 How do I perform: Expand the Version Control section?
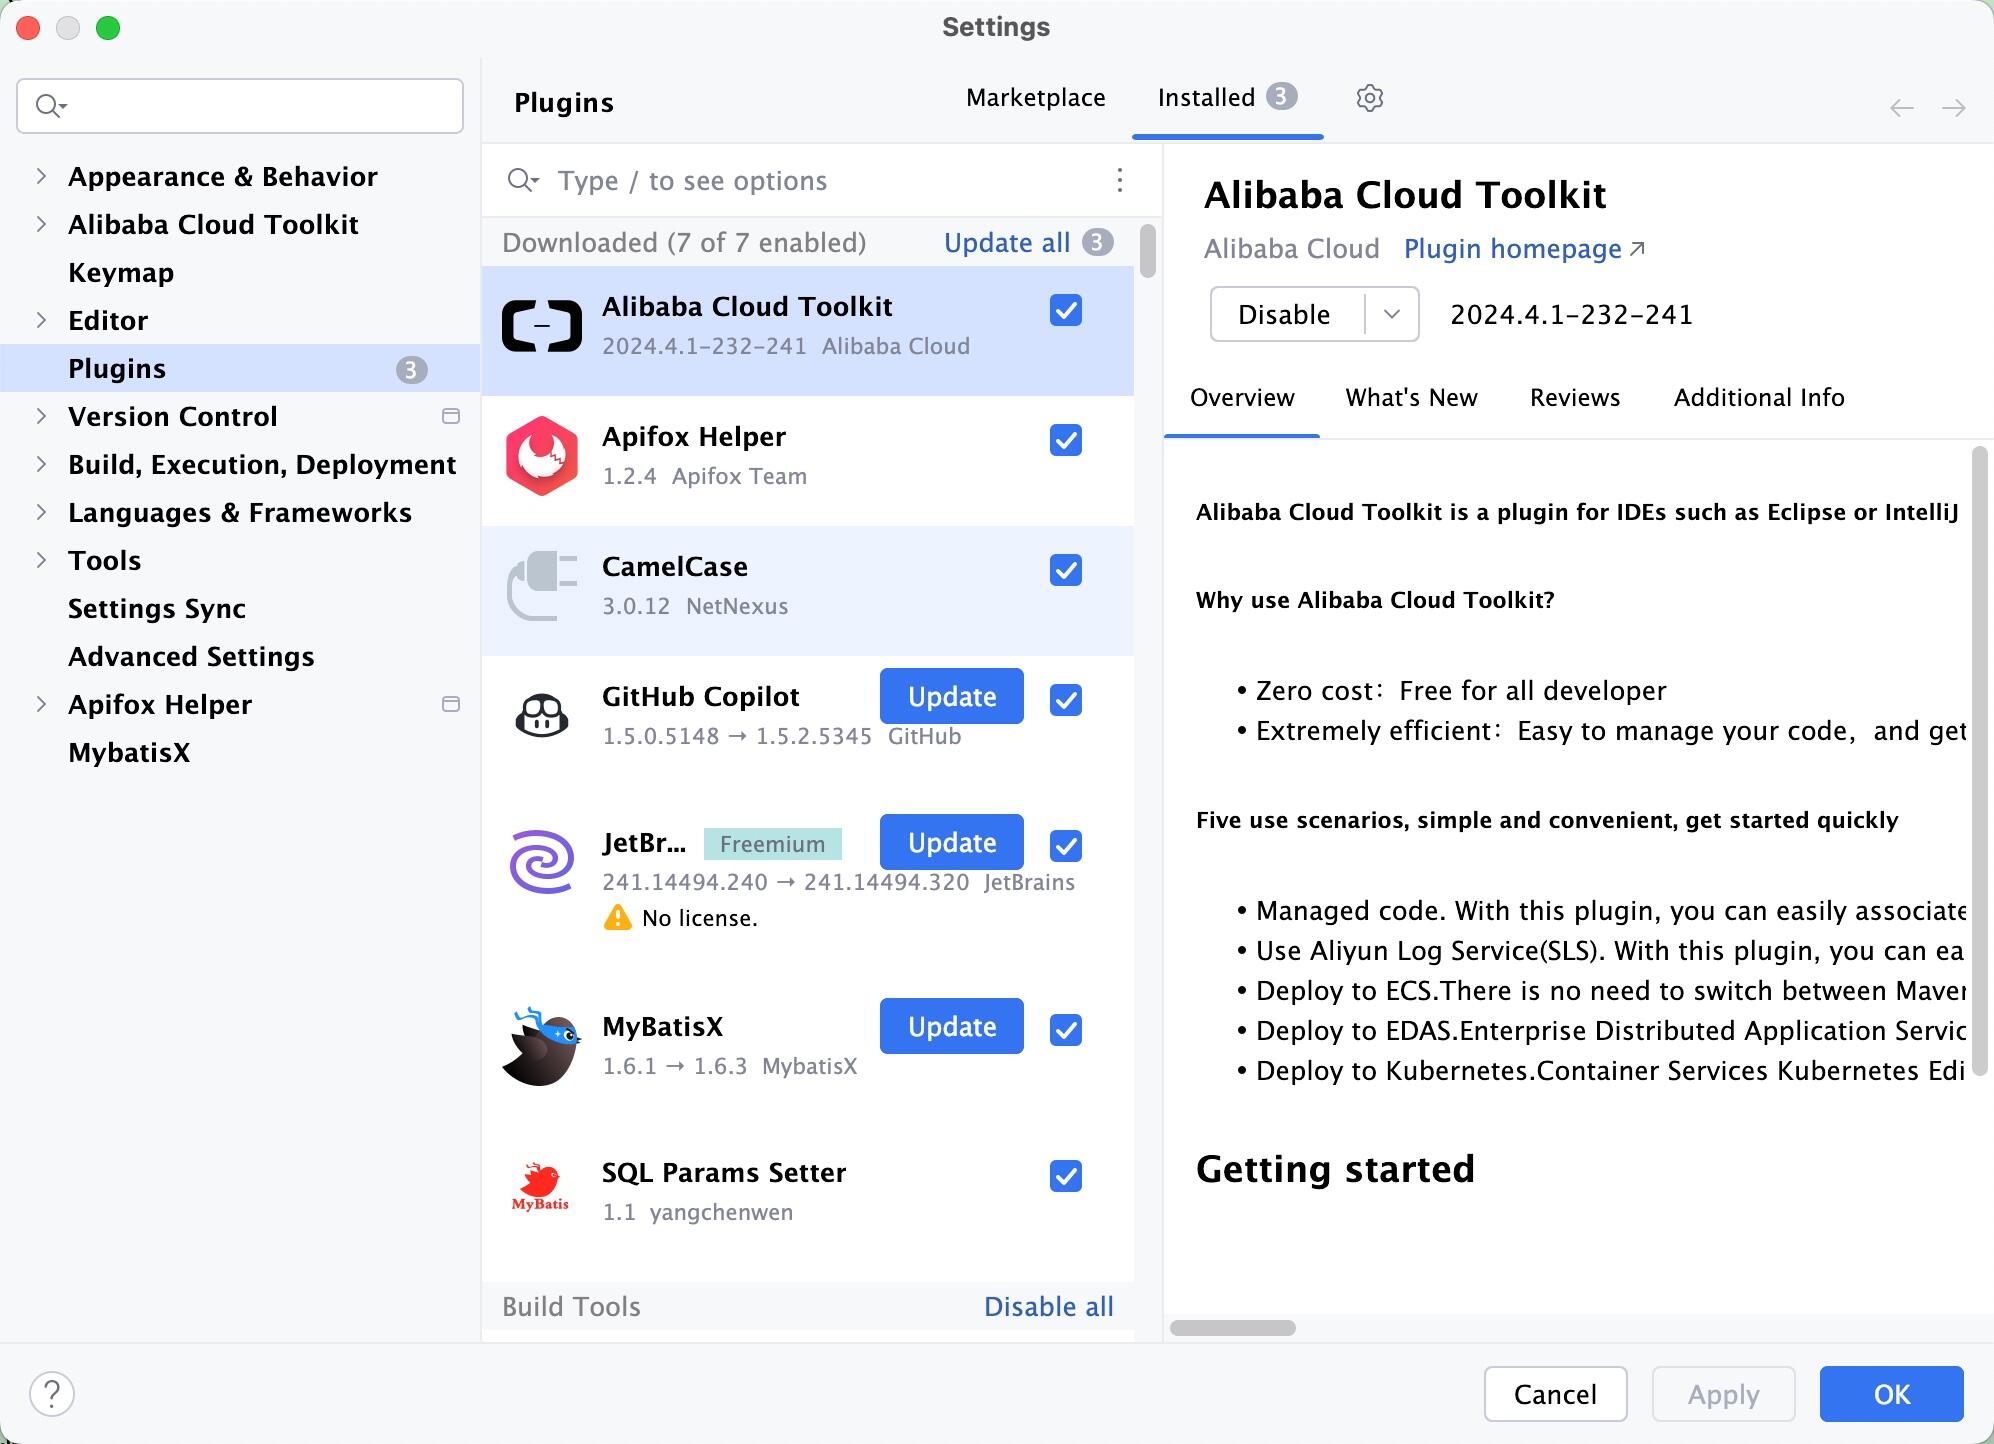click(x=41, y=416)
